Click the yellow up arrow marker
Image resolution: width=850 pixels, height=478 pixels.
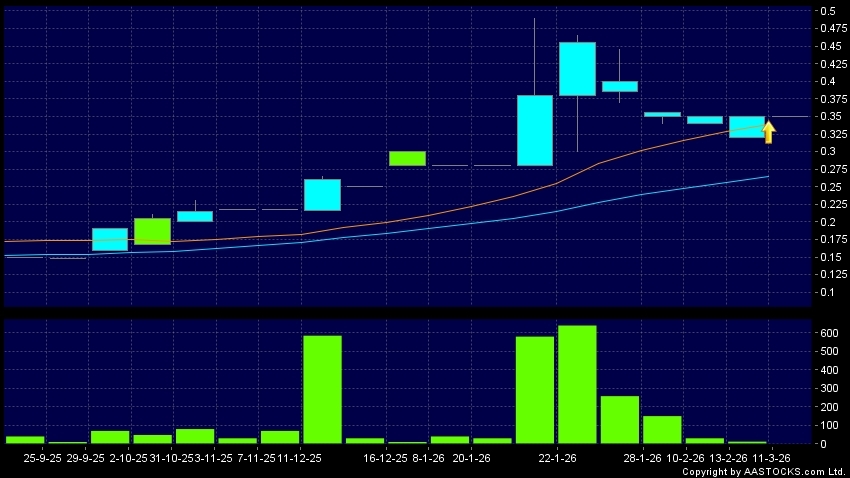[769, 132]
